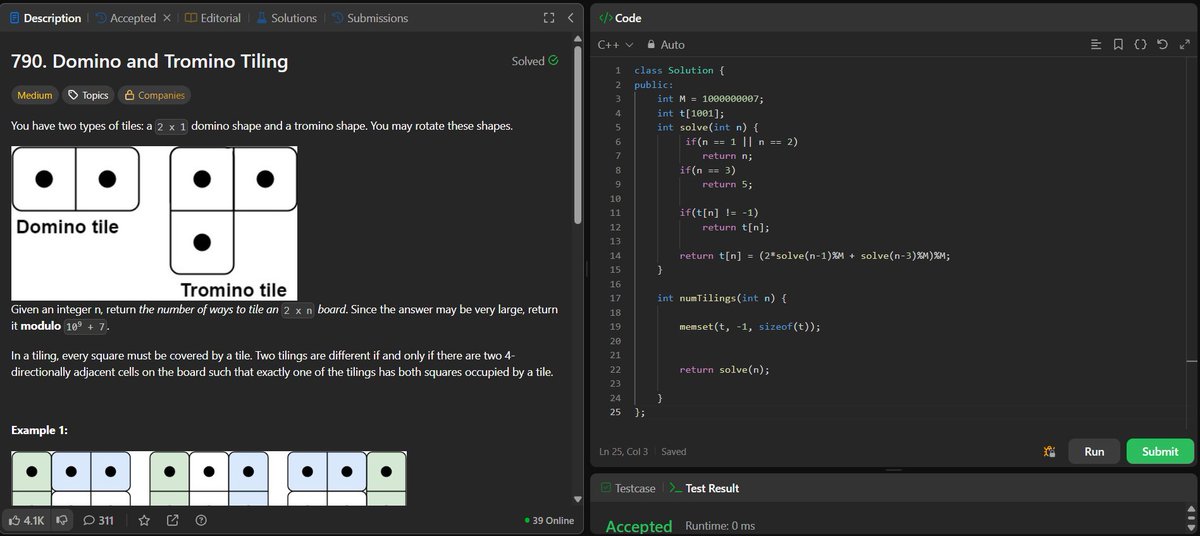This screenshot has height=536, width=1200.
Task: Click the Ln 25, Col 3 status
Action: click(623, 451)
